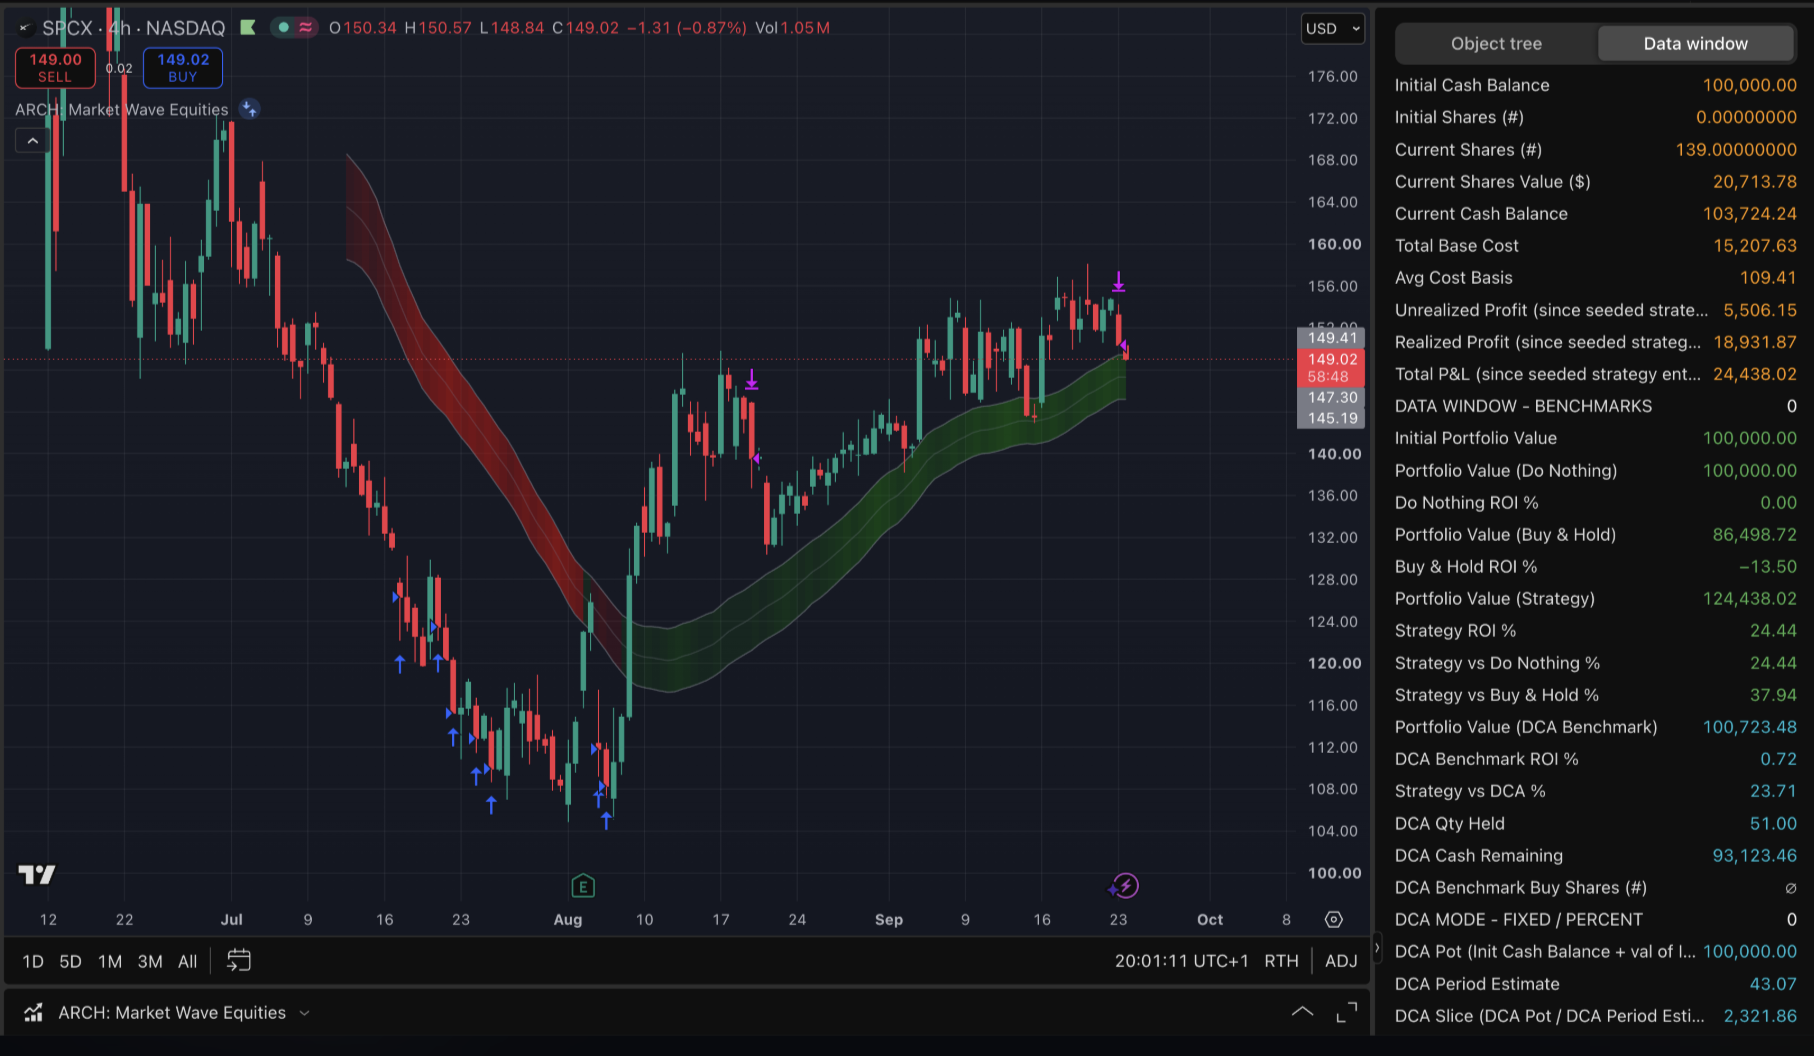Select the 5D time range

[70, 961]
